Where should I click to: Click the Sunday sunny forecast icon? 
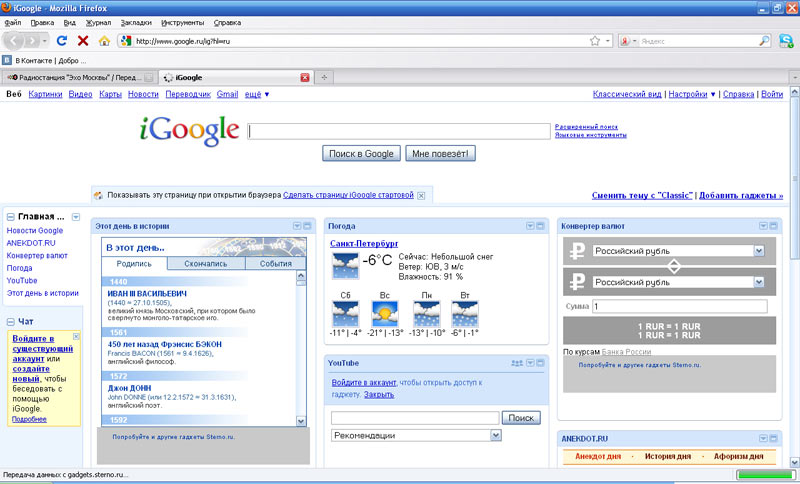[385, 314]
